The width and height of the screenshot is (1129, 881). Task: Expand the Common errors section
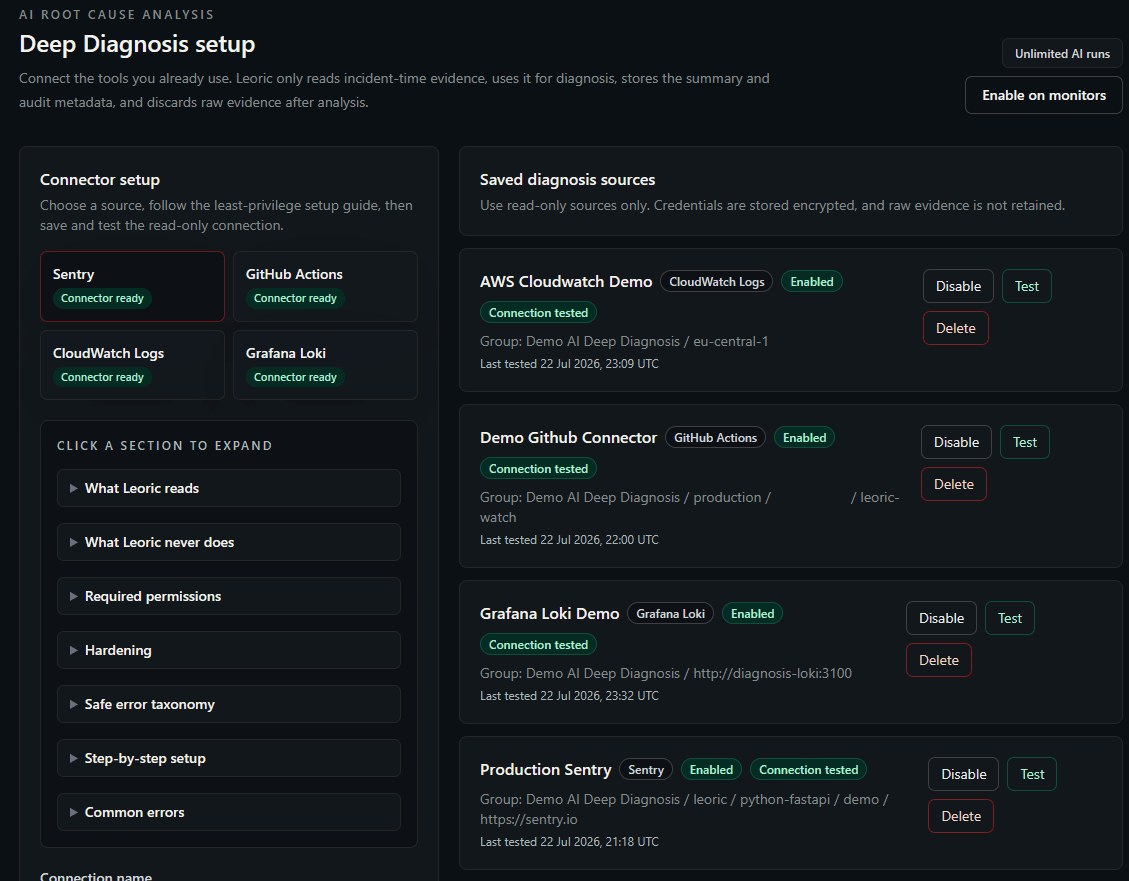(229, 812)
